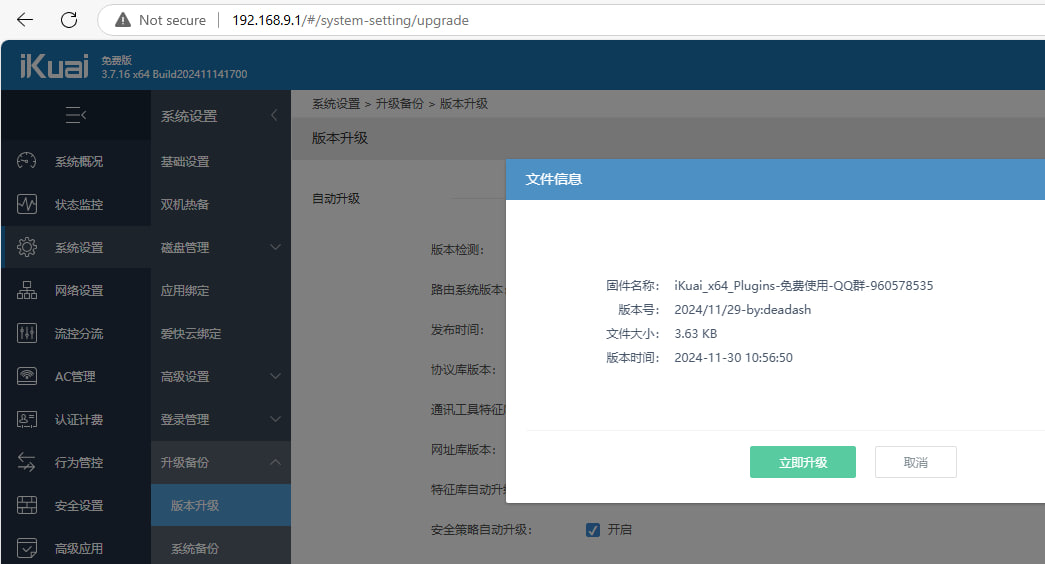Collapse the sidebar with the hamburger icon
The image size is (1045, 564).
coord(75,116)
